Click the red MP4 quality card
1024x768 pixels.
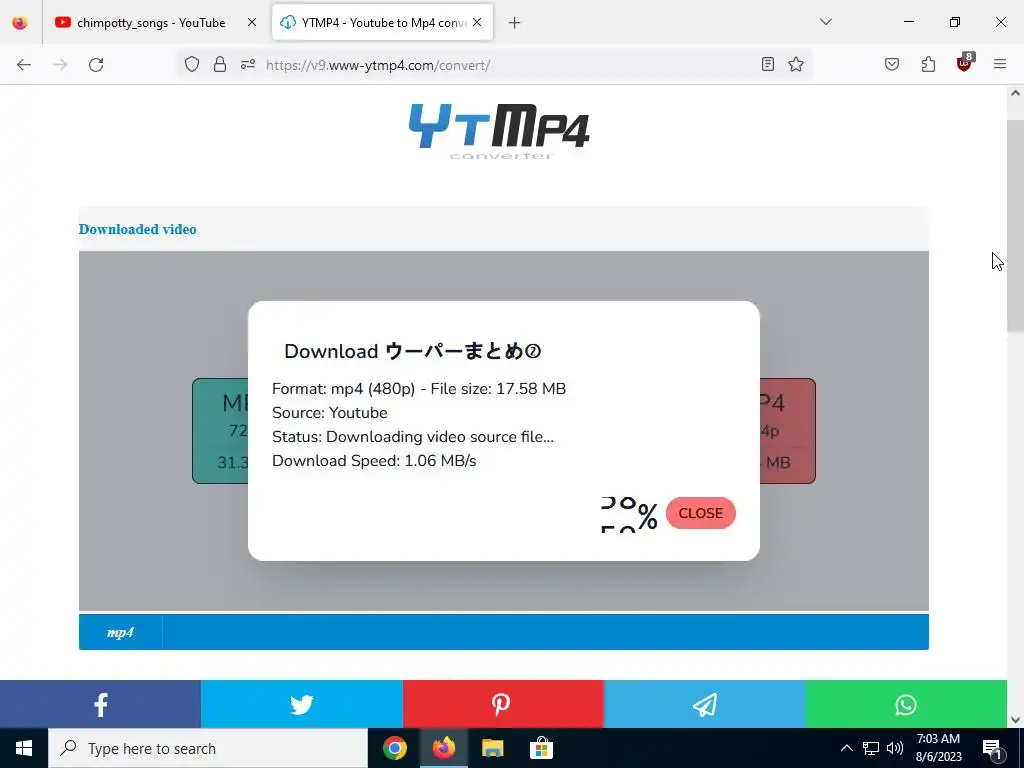(x=788, y=431)
